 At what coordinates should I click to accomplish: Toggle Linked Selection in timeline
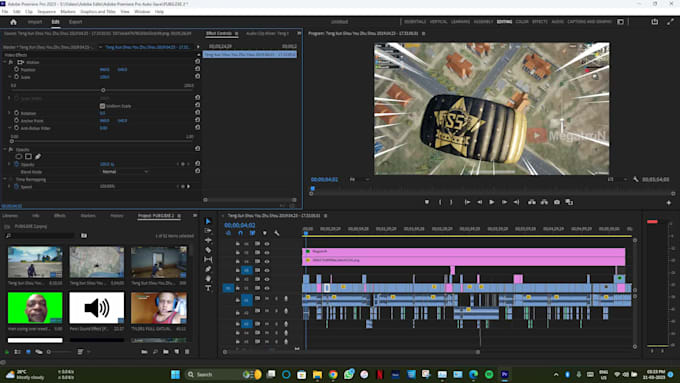[252, 233]
